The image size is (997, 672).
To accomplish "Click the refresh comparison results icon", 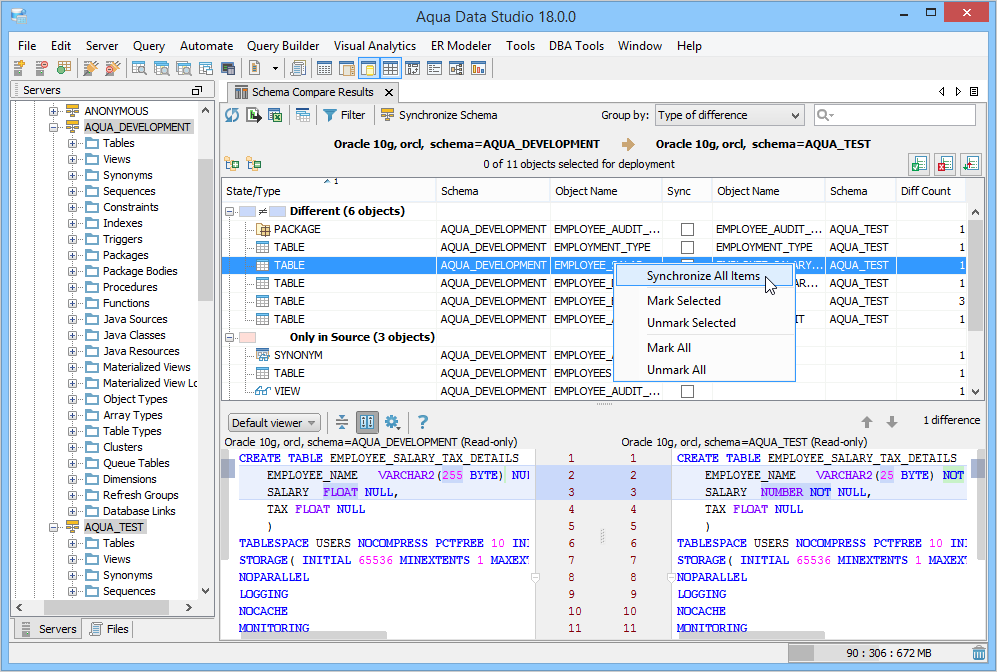I will pyautogui.click(x=232, y=115).
